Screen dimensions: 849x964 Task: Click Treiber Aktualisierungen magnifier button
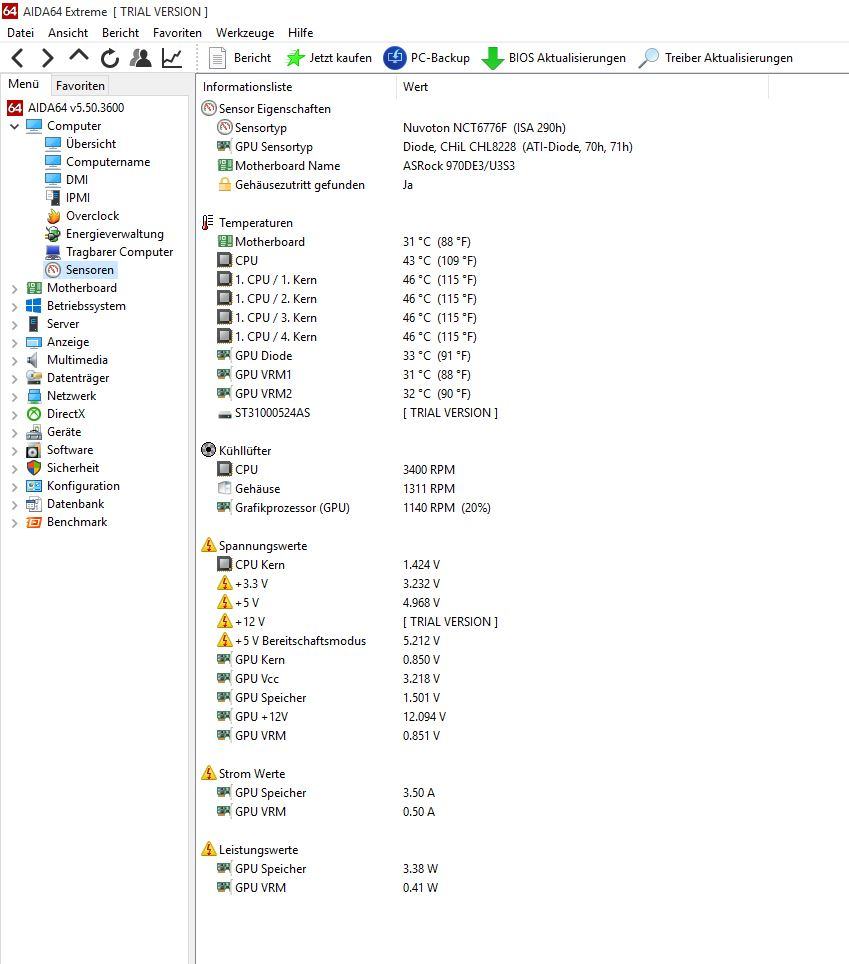tap(715, 58)
